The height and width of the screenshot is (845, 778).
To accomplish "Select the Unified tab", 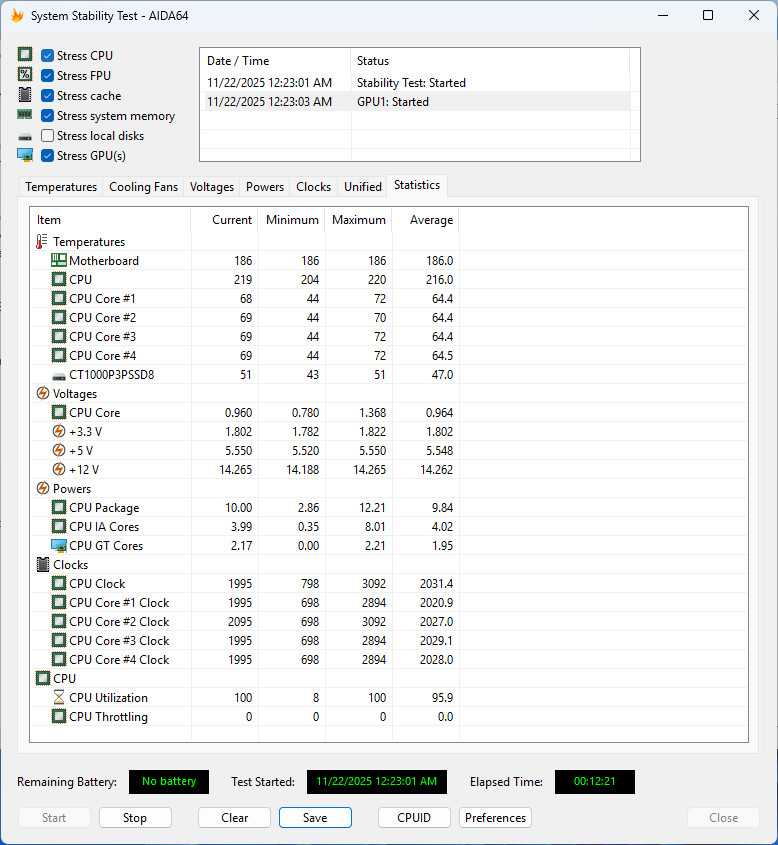I will 362,187.
